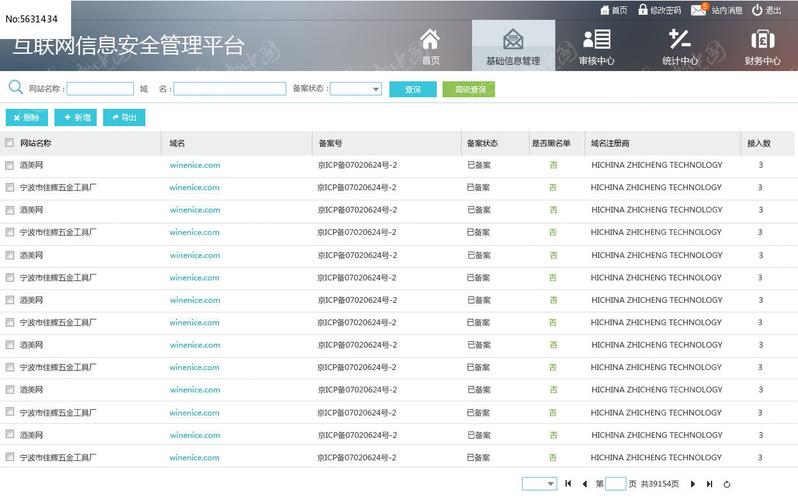This screenshot has height=500, width=798.
Task: Open the 首页 main navigation tab
Action: coord(431,47)
